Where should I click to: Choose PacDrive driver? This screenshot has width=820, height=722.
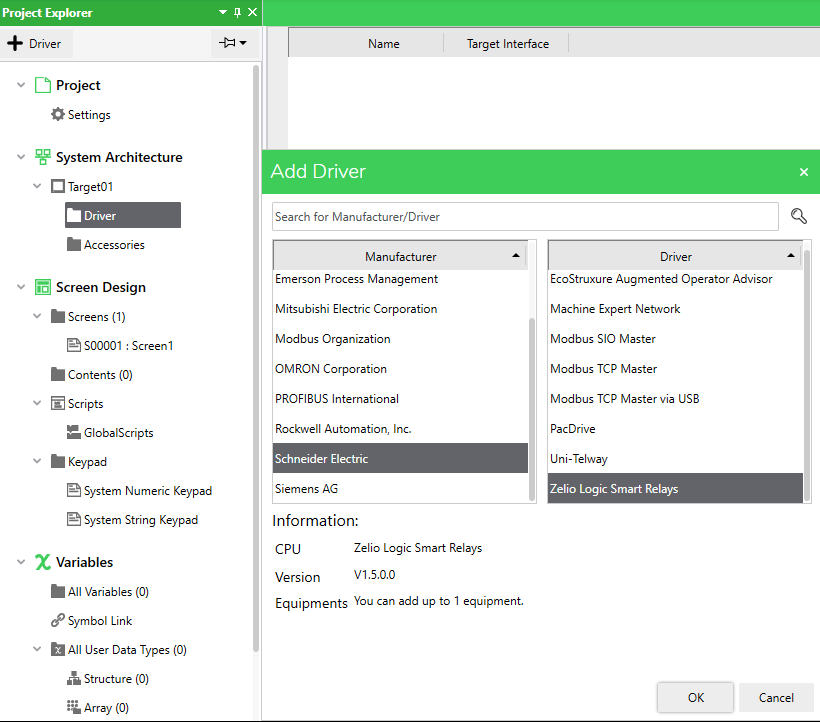coord(675,429)
